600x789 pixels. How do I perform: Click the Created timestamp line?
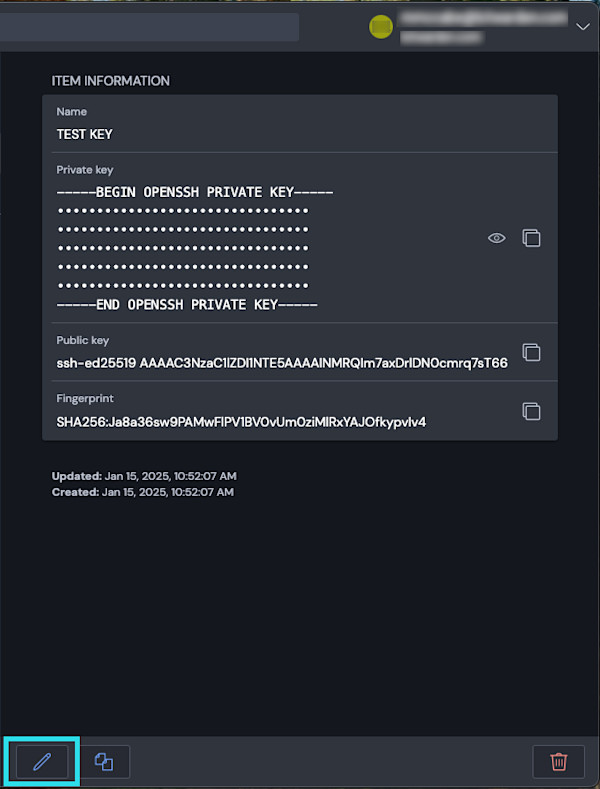pos(143,492)
